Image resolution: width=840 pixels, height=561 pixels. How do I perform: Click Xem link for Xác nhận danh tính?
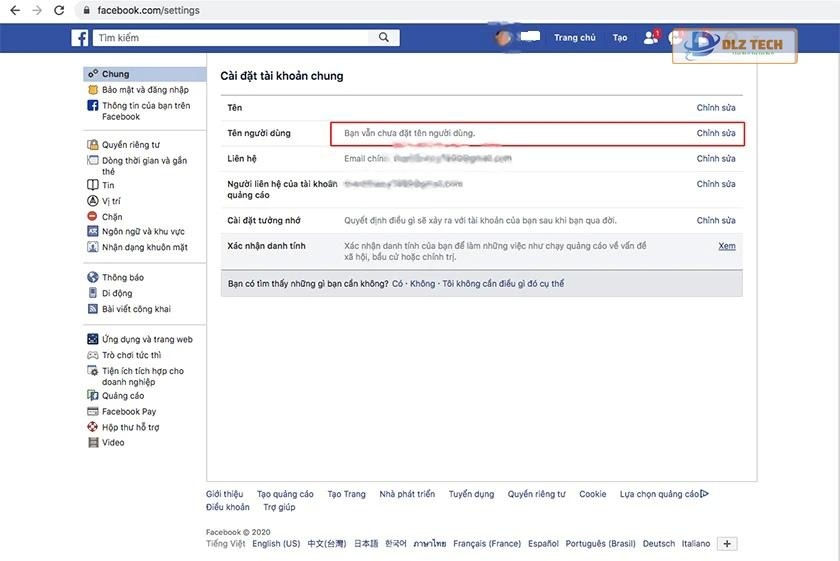click(x=727, y=246)
